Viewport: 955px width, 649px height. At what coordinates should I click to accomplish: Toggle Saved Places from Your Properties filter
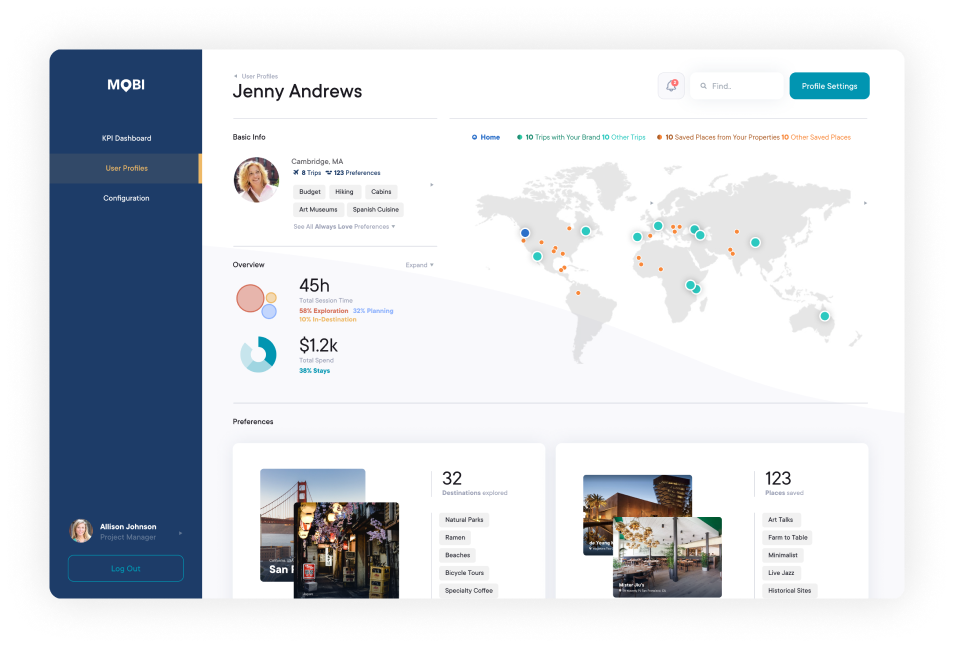coord(720,137)
